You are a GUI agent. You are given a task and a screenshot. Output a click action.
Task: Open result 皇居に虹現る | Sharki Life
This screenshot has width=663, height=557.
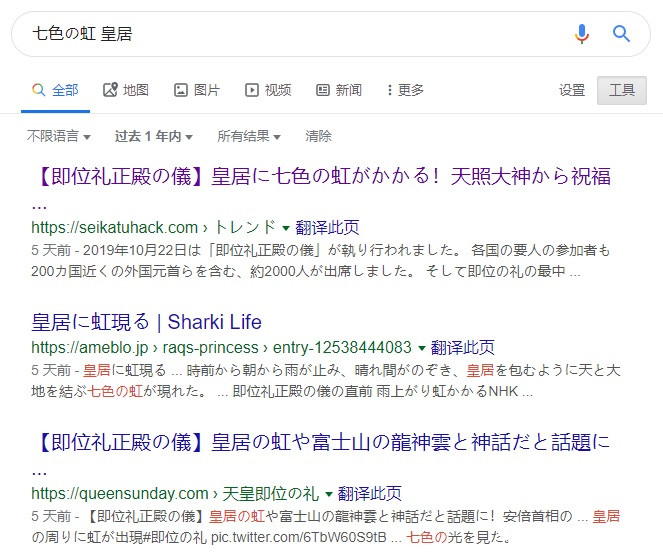[x=146, y=322]
